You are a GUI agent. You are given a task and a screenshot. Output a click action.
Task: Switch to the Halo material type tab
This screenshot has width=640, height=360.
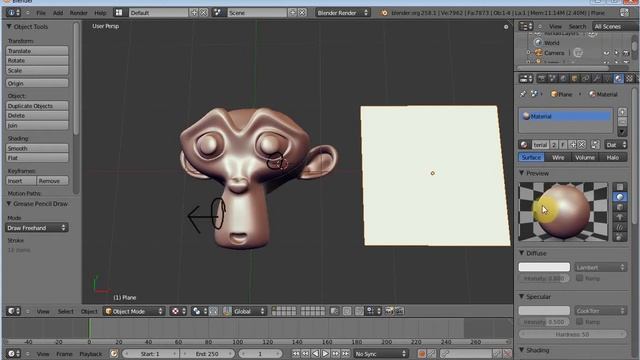[613, 157]
